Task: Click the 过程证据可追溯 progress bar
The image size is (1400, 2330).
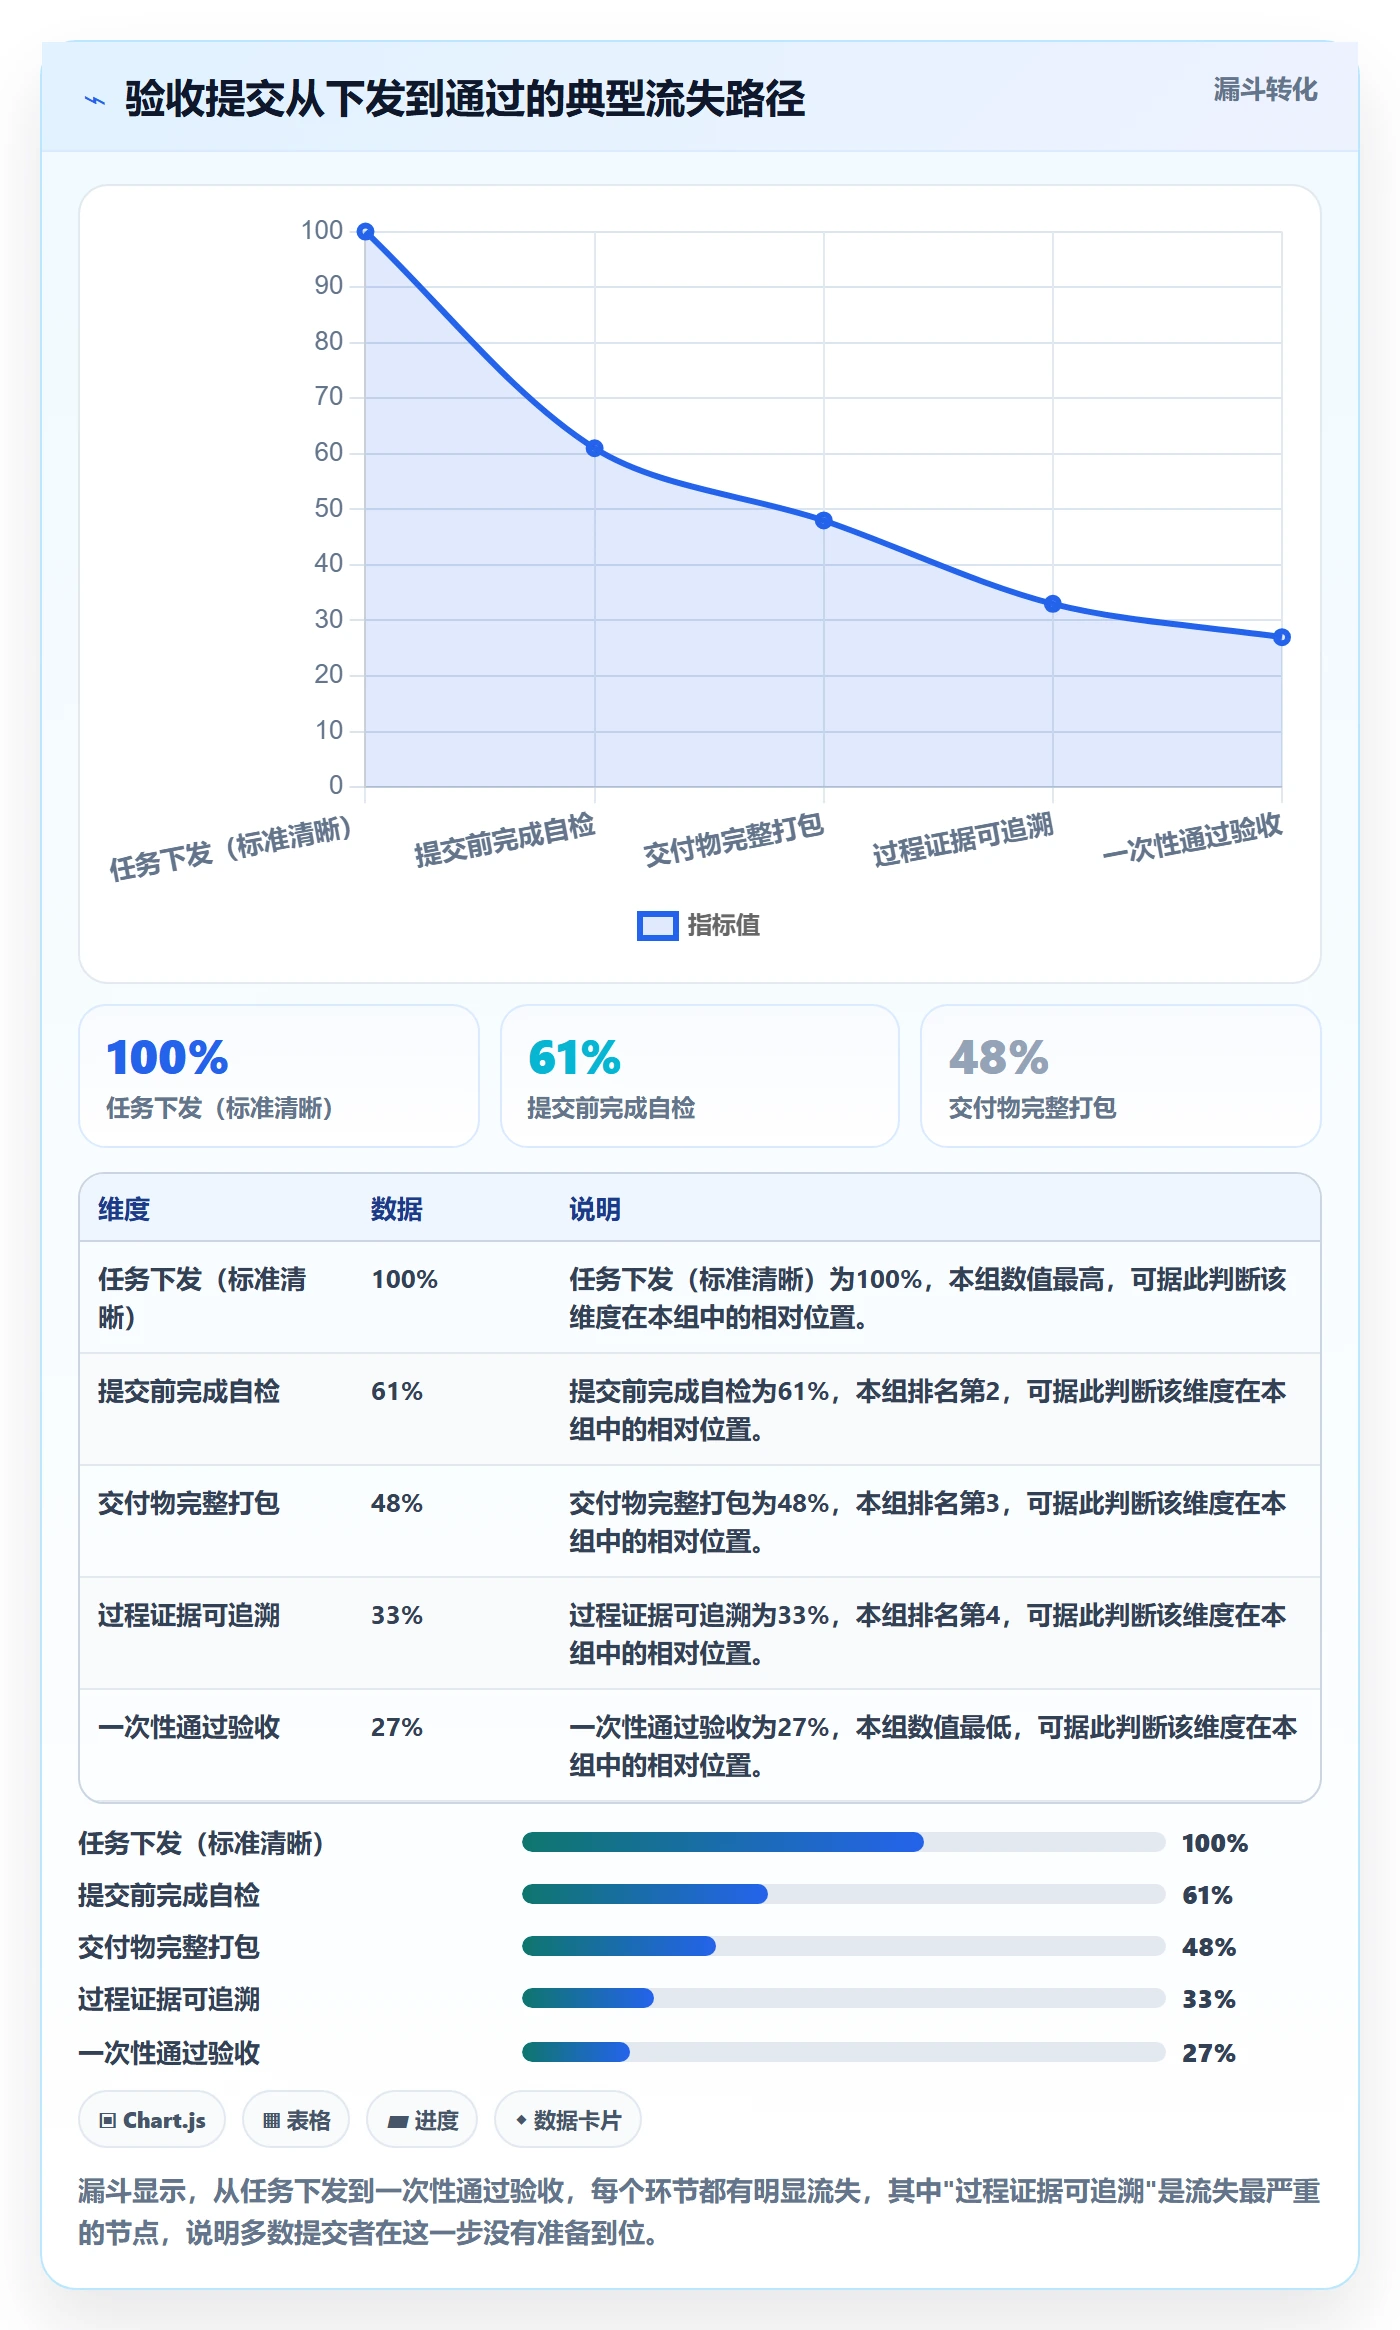Action: click(x=844, y=1998)
